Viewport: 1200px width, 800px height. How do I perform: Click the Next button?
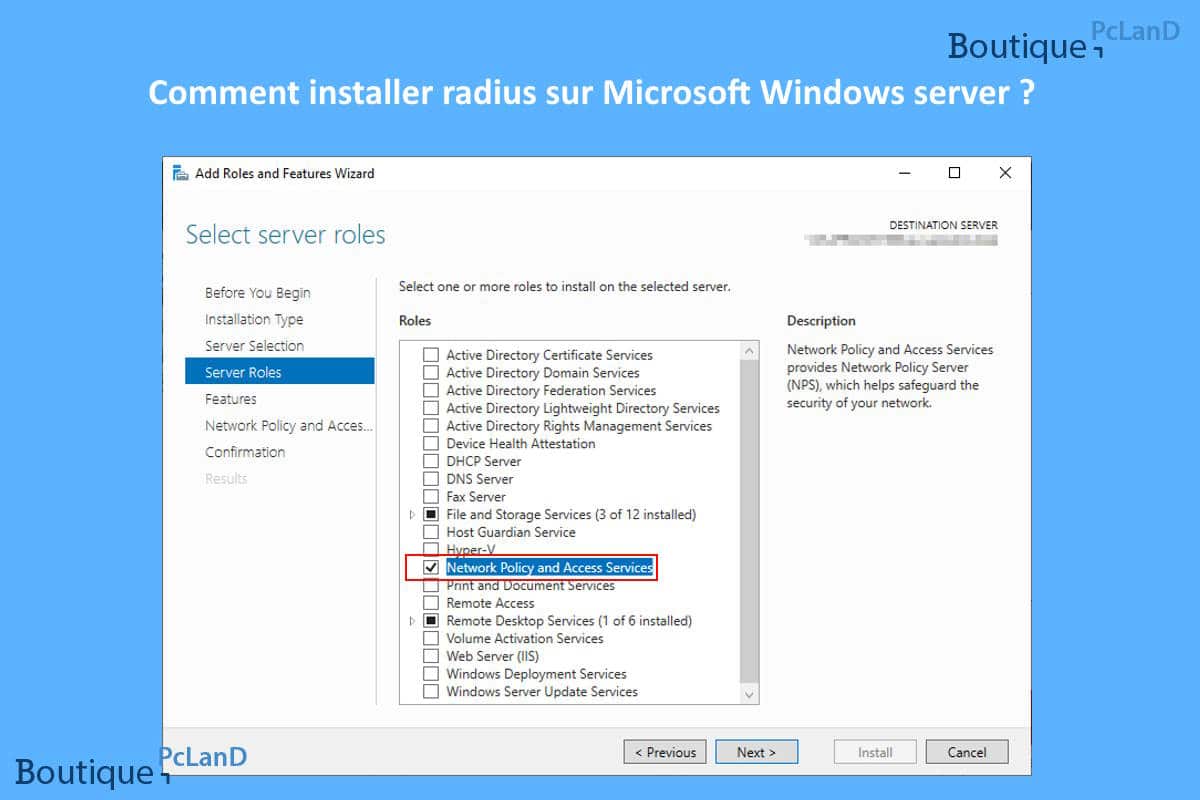click(757, 752)
